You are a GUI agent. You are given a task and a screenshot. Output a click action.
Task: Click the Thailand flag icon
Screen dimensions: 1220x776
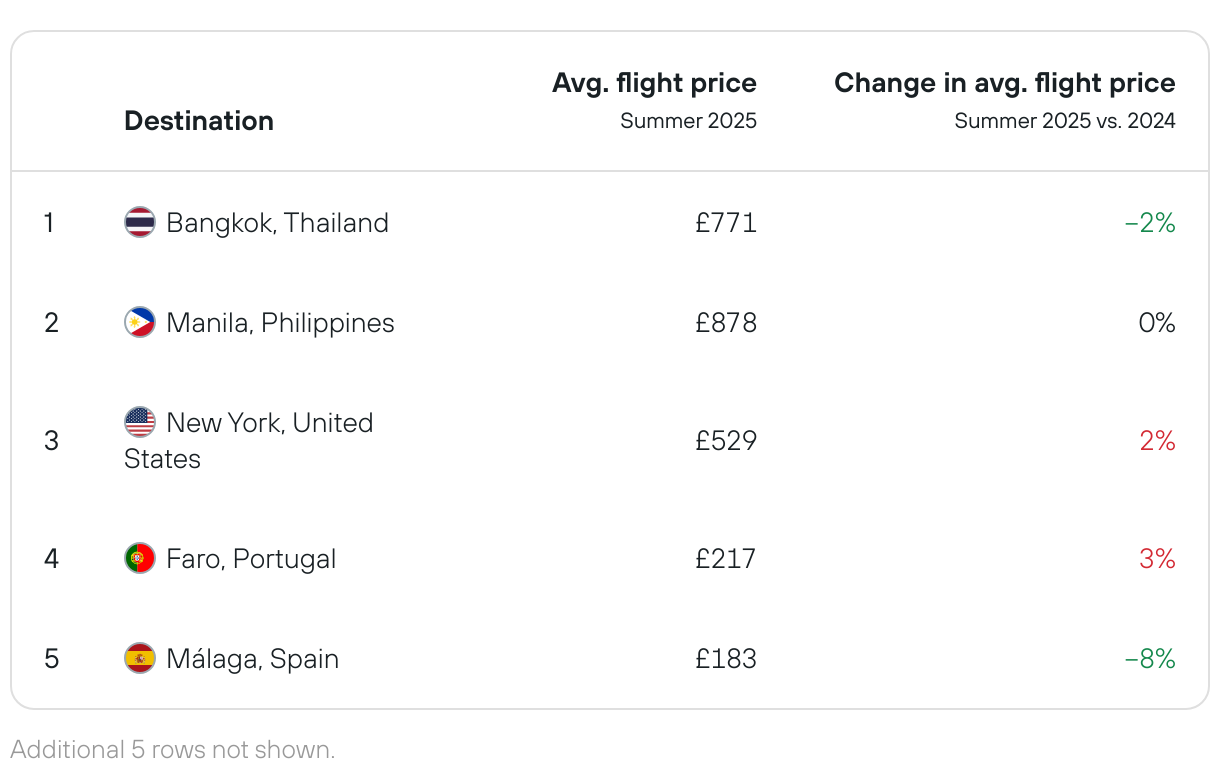140,222
